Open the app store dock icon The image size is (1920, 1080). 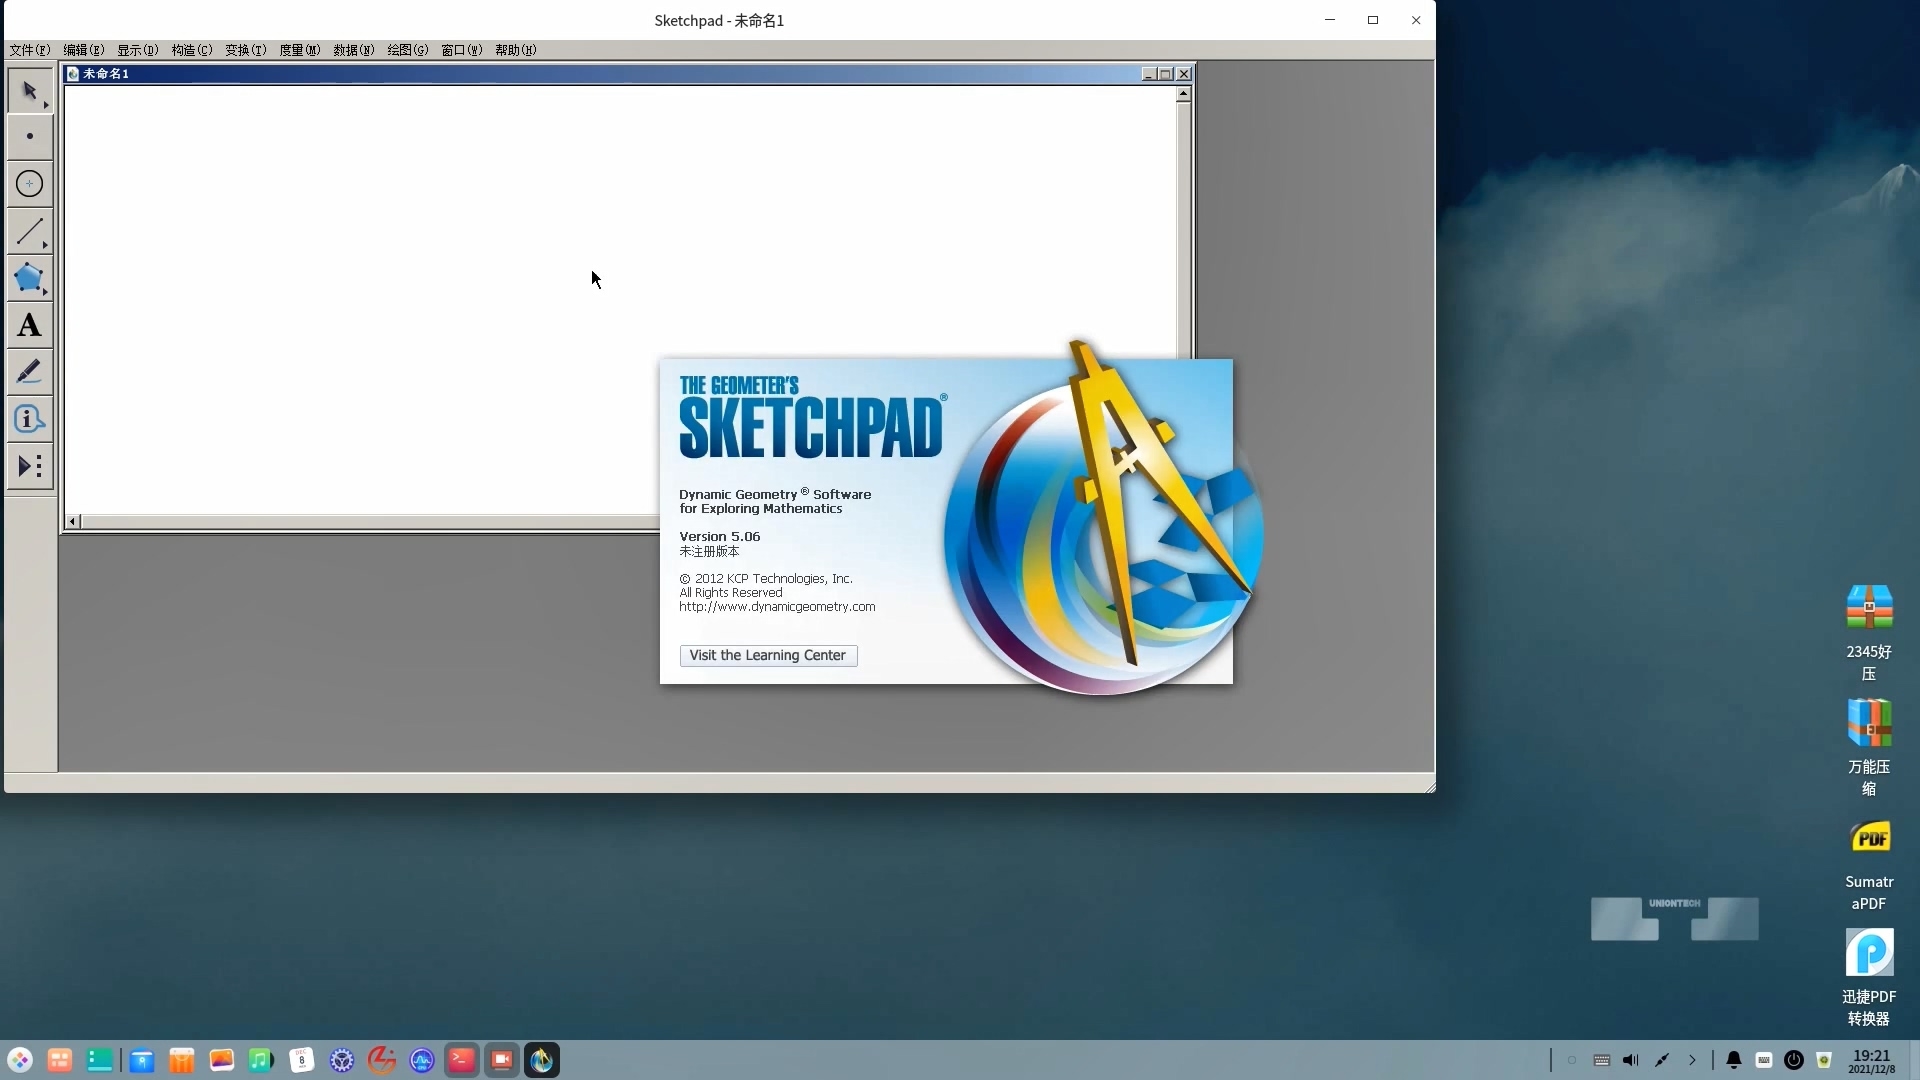(x=182, y=1060)
